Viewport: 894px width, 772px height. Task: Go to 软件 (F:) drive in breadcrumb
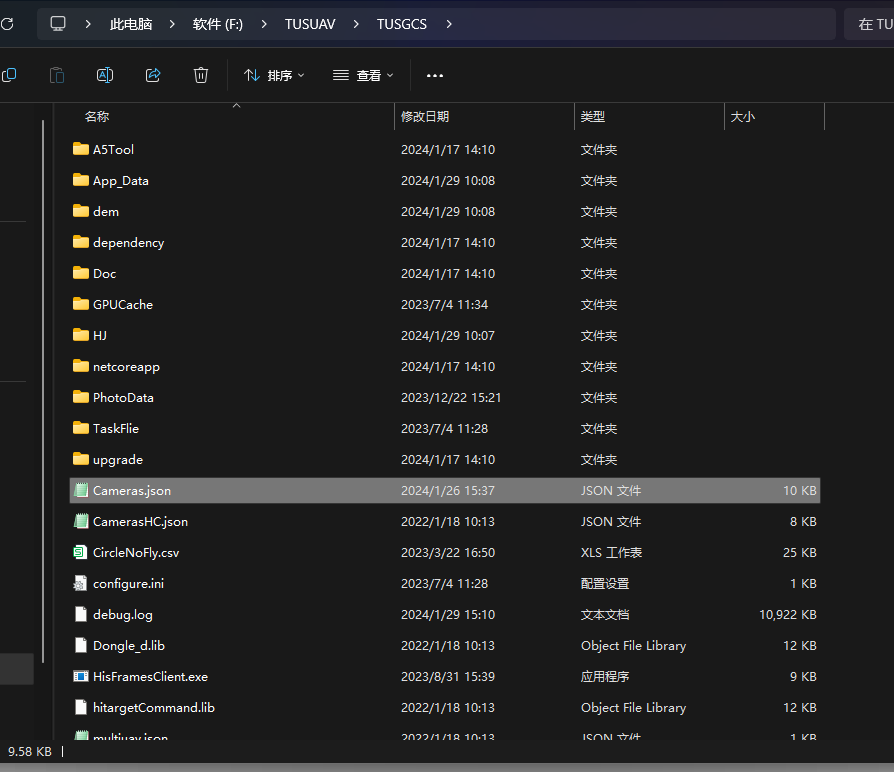click(x=218, y=24)
